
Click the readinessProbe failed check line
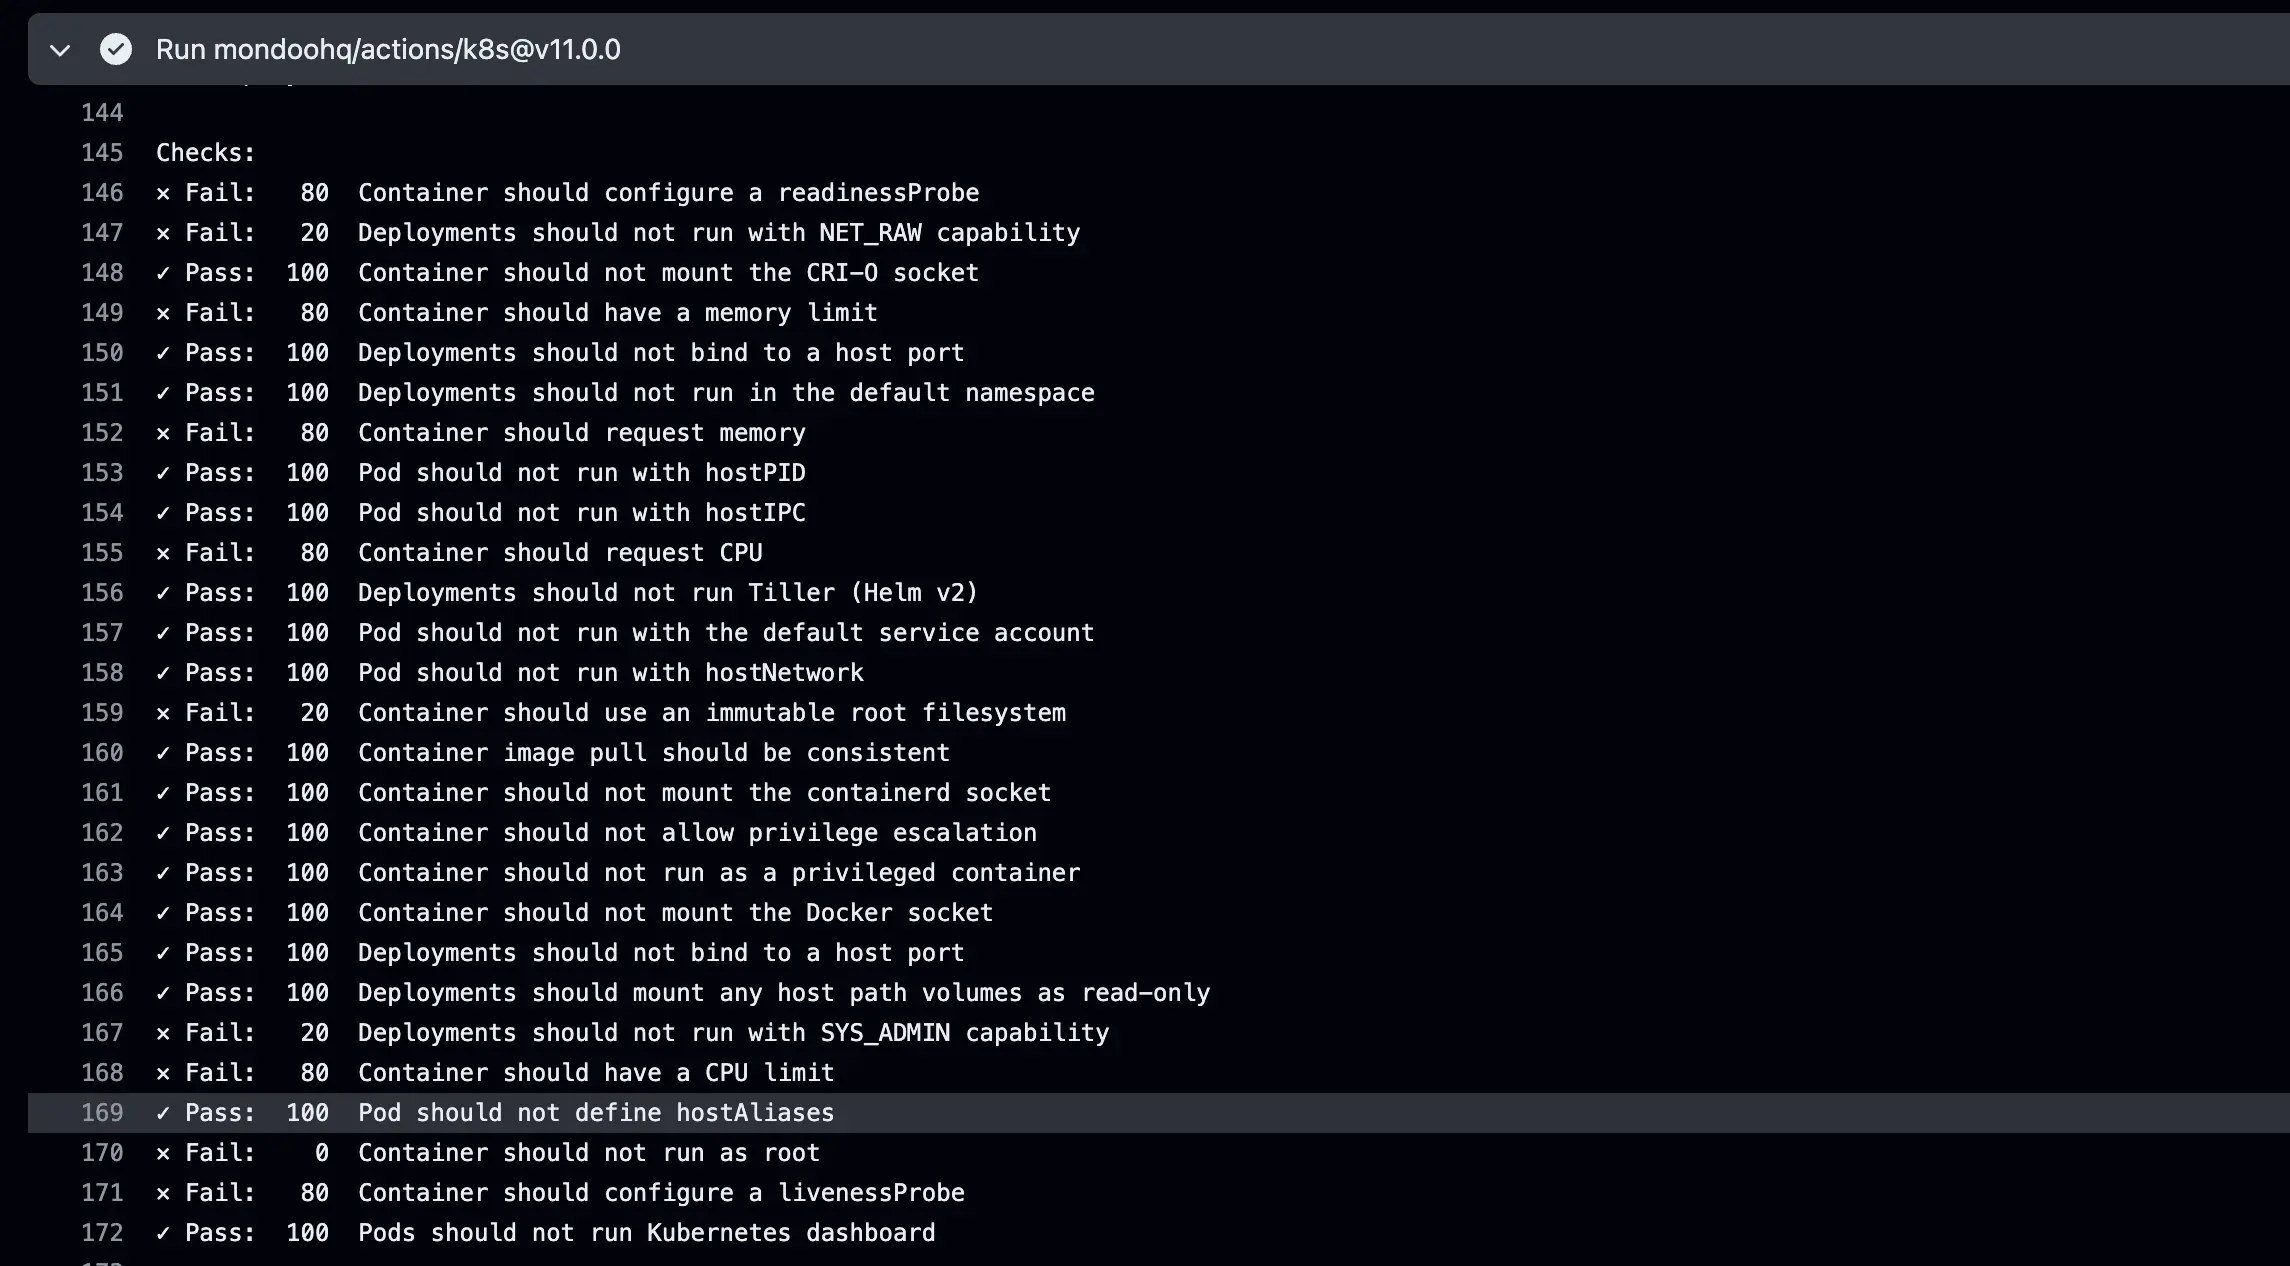[x=568, y=193]
